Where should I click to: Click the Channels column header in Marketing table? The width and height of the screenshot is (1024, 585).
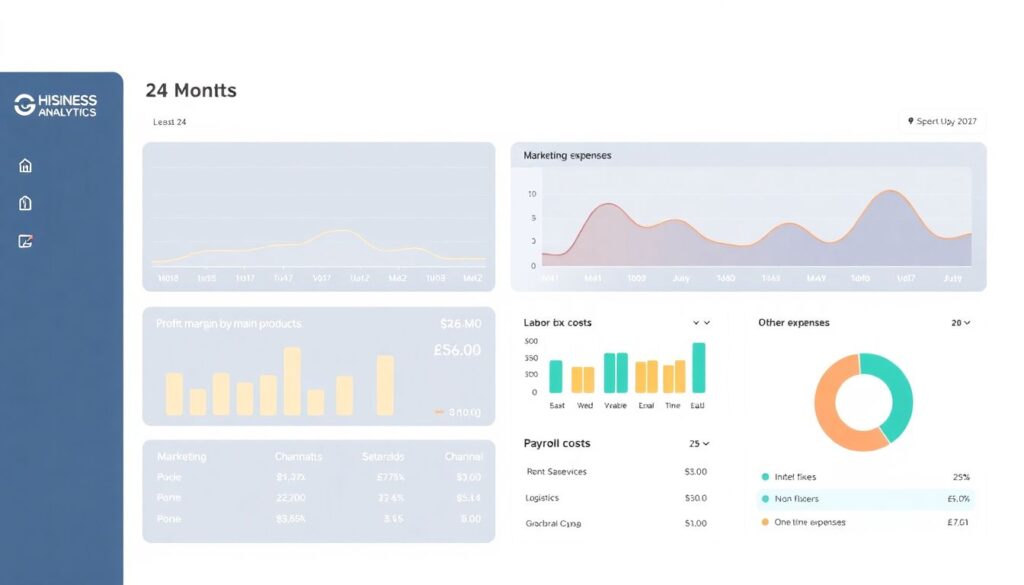pos(298,456)
